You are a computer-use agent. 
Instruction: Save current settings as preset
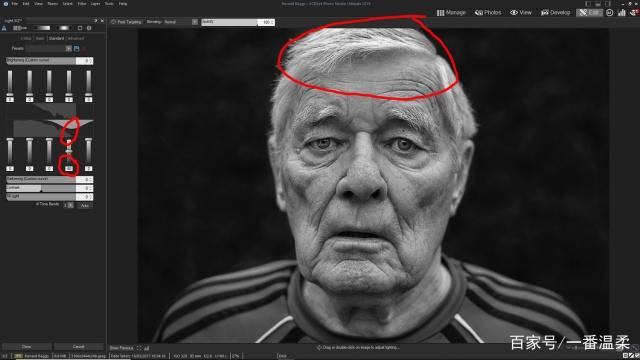[x=77, y=49]
